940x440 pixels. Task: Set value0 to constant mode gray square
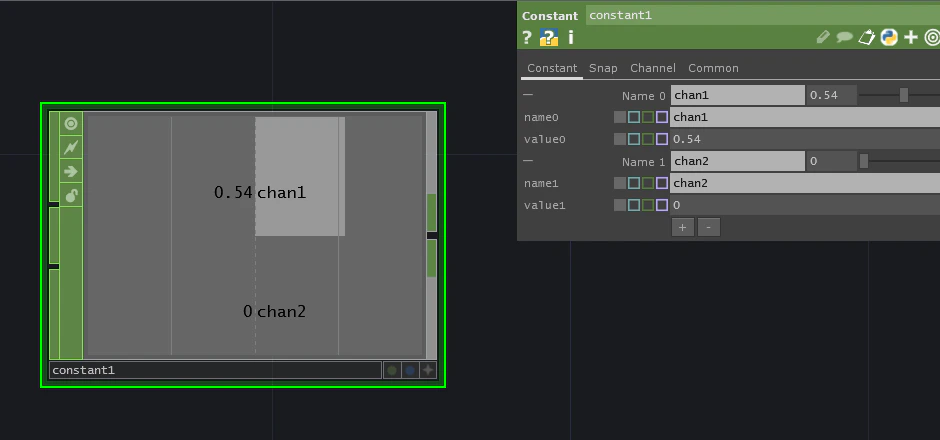pyautogui.click(x=620, y=139)
